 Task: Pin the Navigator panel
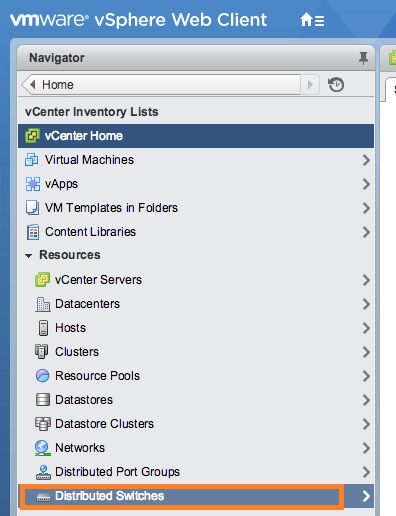pos(363,58)
